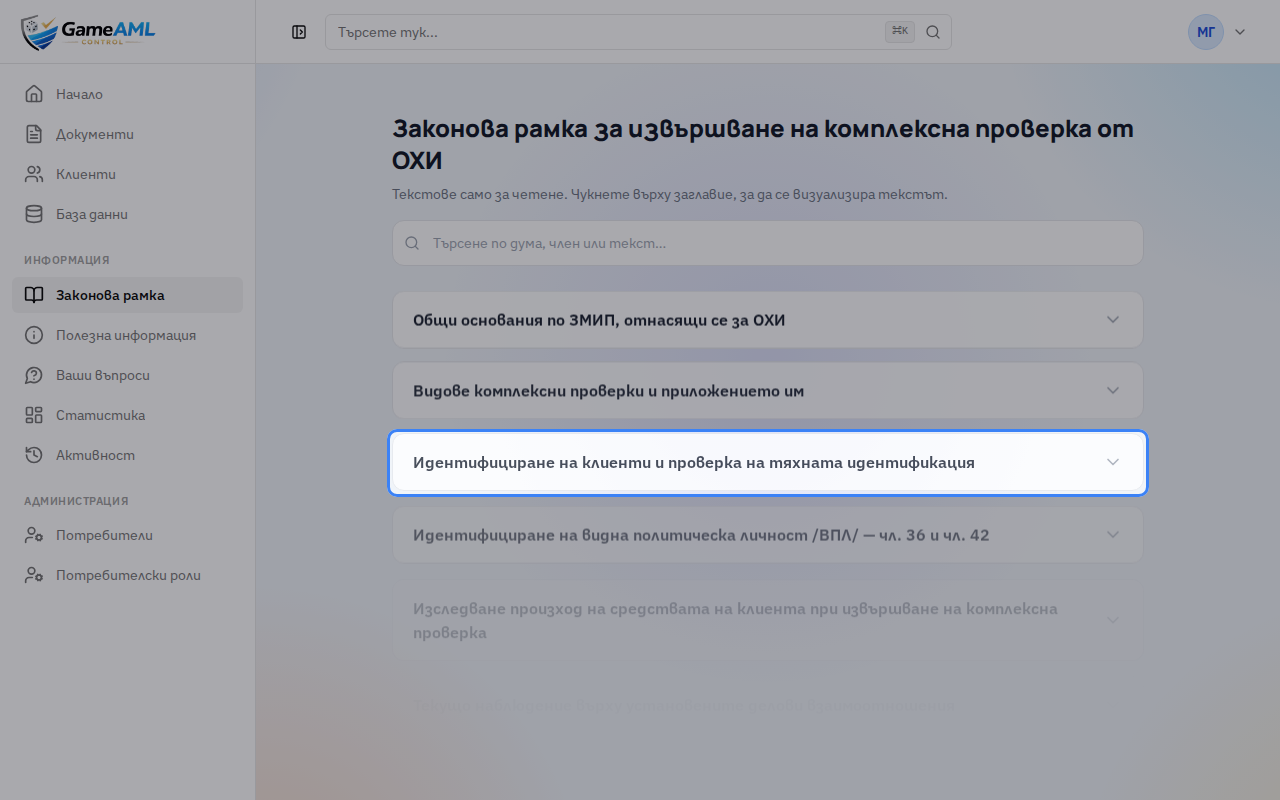This screenshot has width=1280, height=800.
Task: Click the Потребители user-gear icon
Action: (x=34, y=535)
